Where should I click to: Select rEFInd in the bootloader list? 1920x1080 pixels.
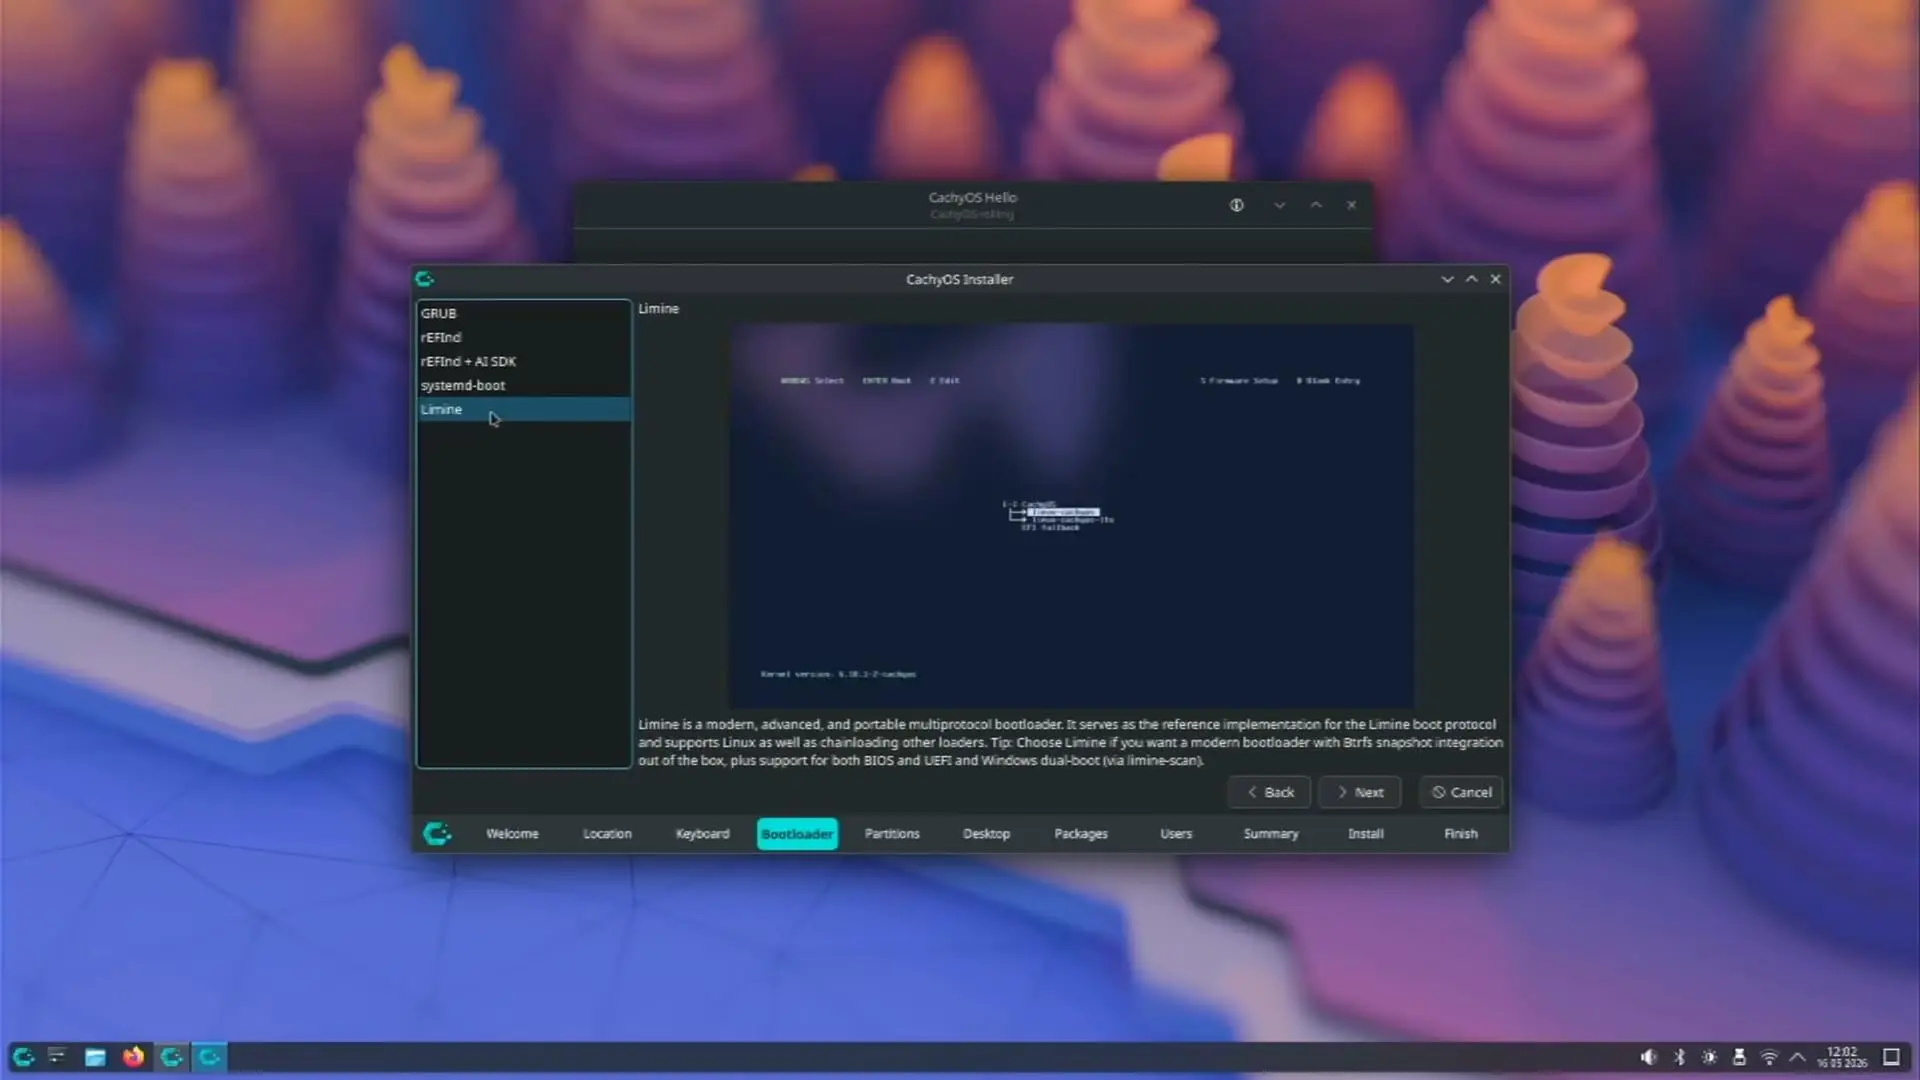[523, 337]
